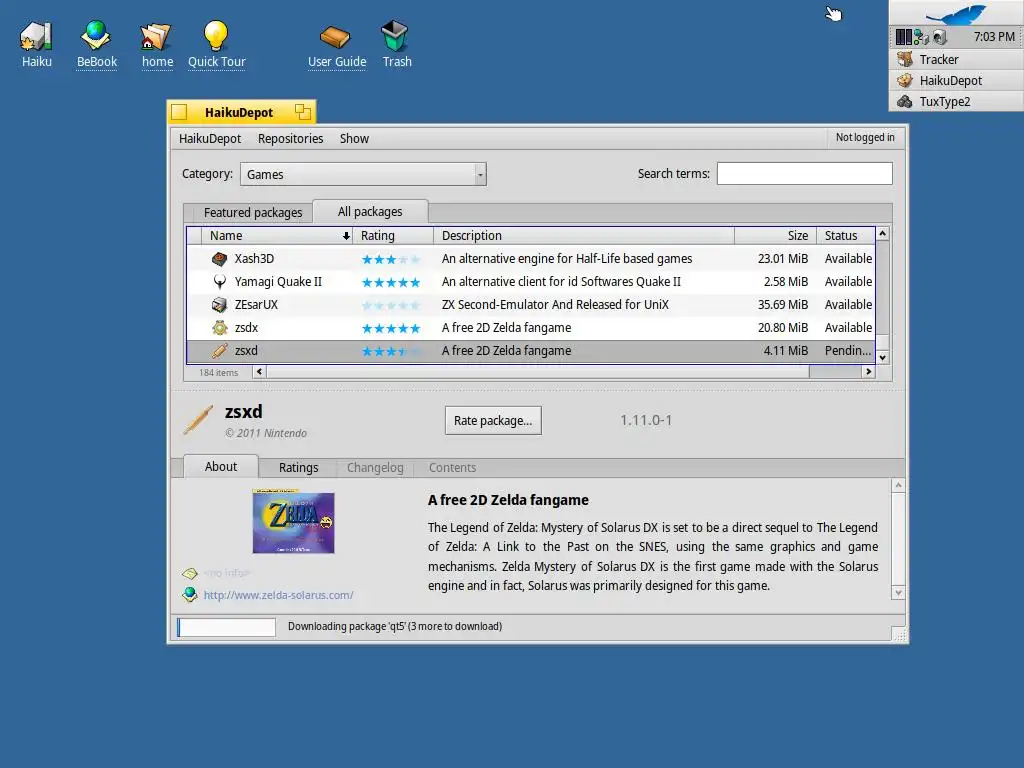
Task: Open the HaikuDepot menu
Action: (x=210, y=138)
